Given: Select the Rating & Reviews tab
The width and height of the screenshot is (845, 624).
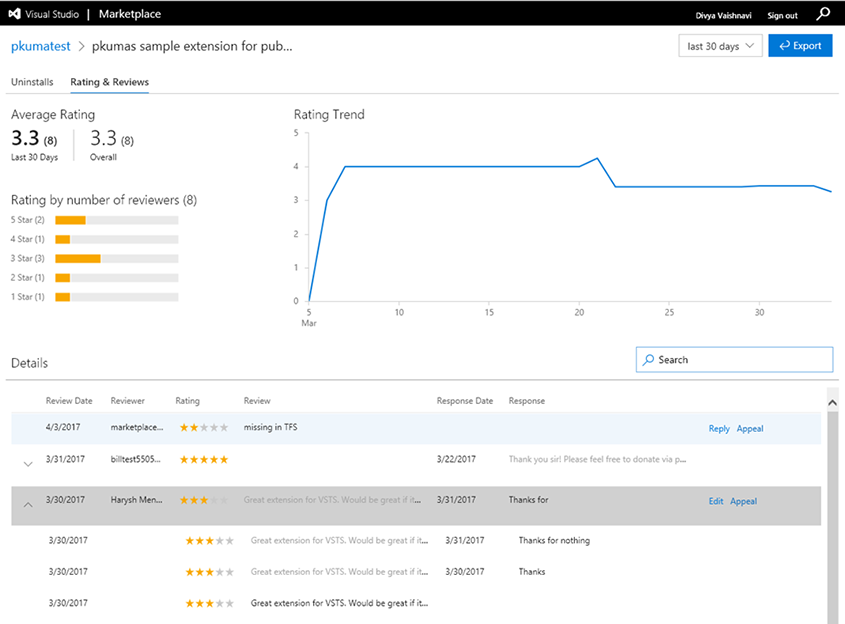Looking at the screenshot, I should [x=109, y=82].
